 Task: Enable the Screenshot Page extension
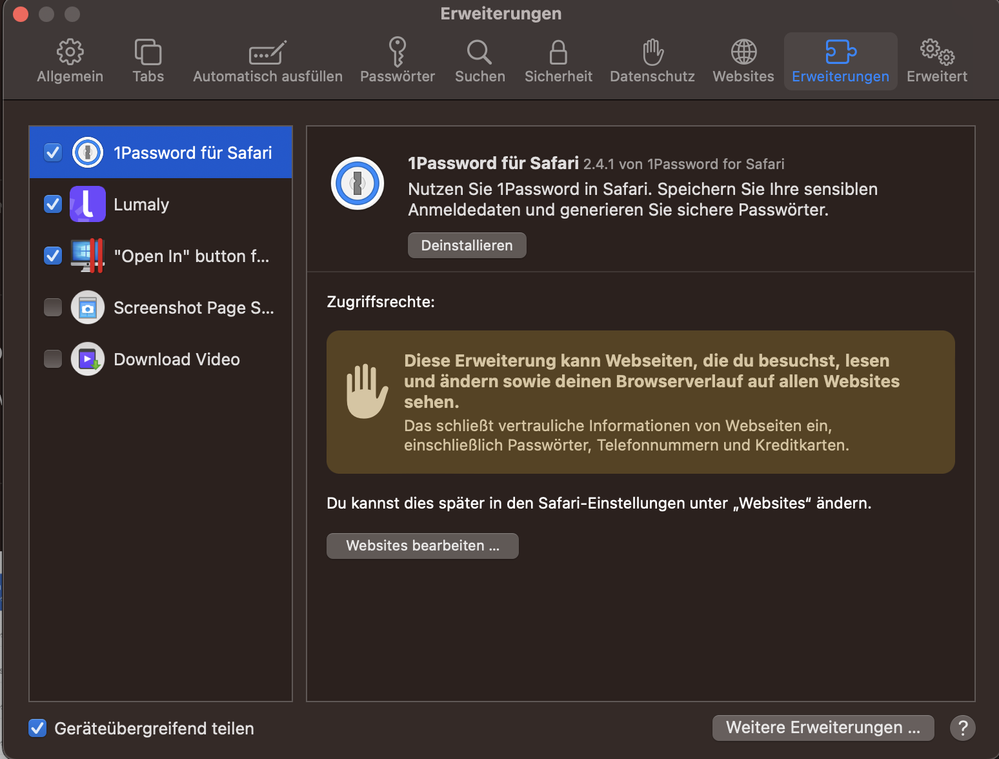coord(53,308)
